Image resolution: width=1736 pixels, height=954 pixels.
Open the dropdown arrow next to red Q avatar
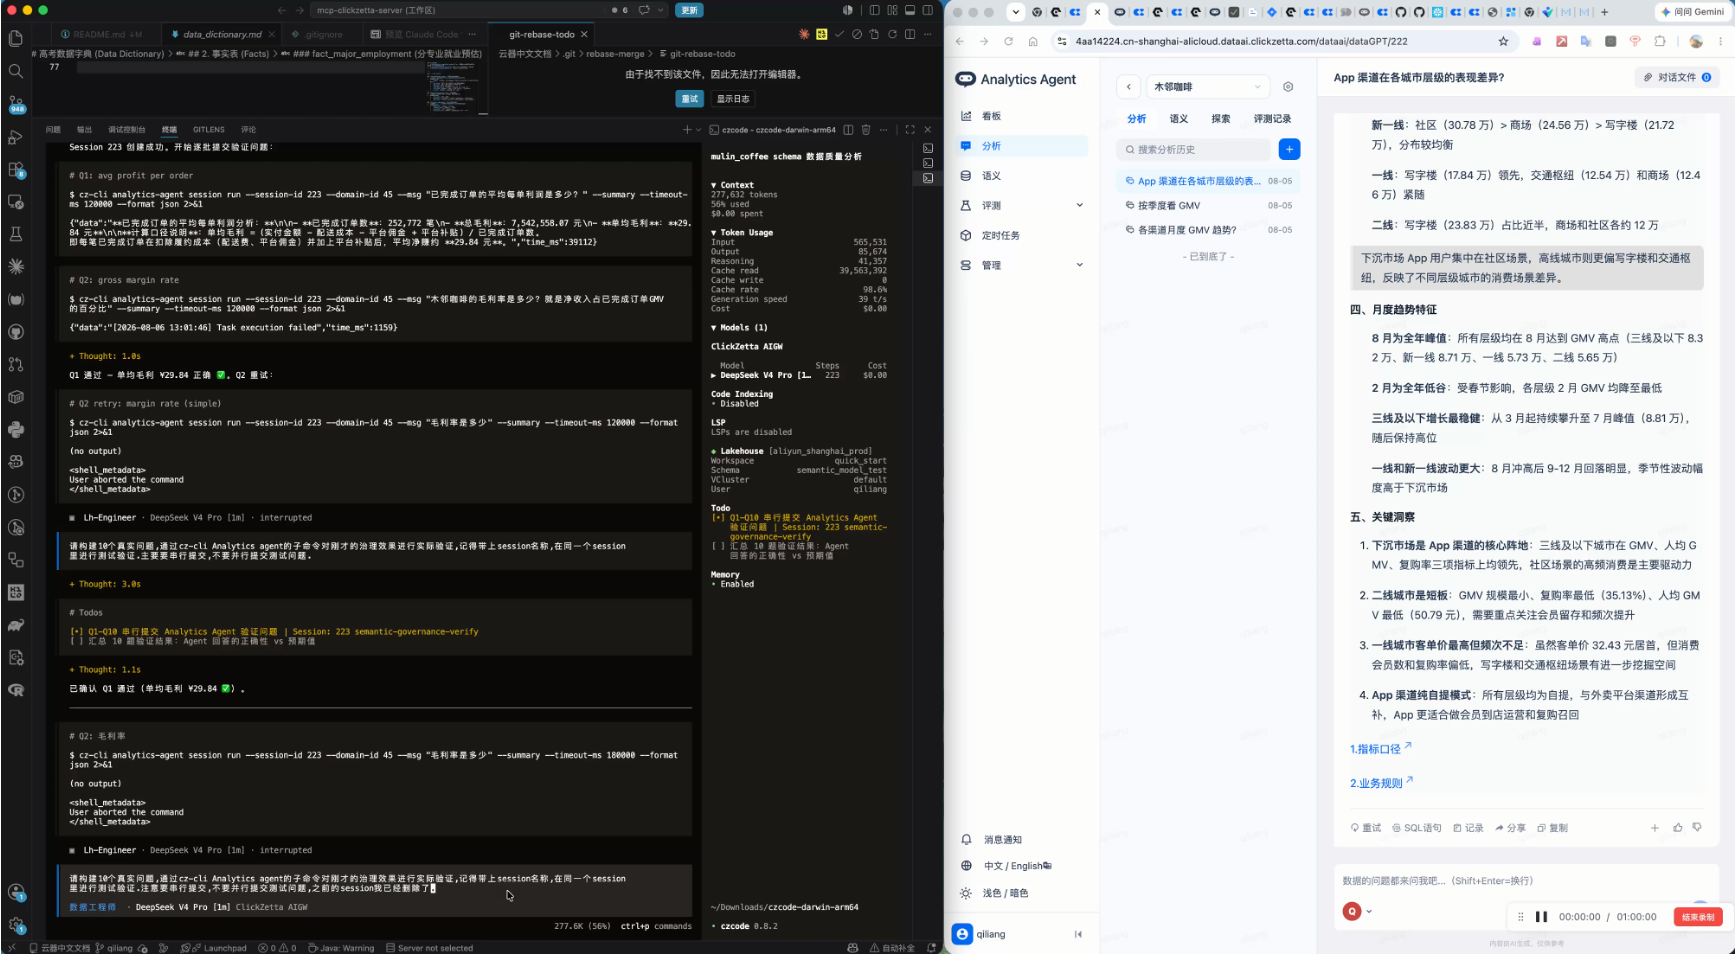click(x=1369, y=912)
